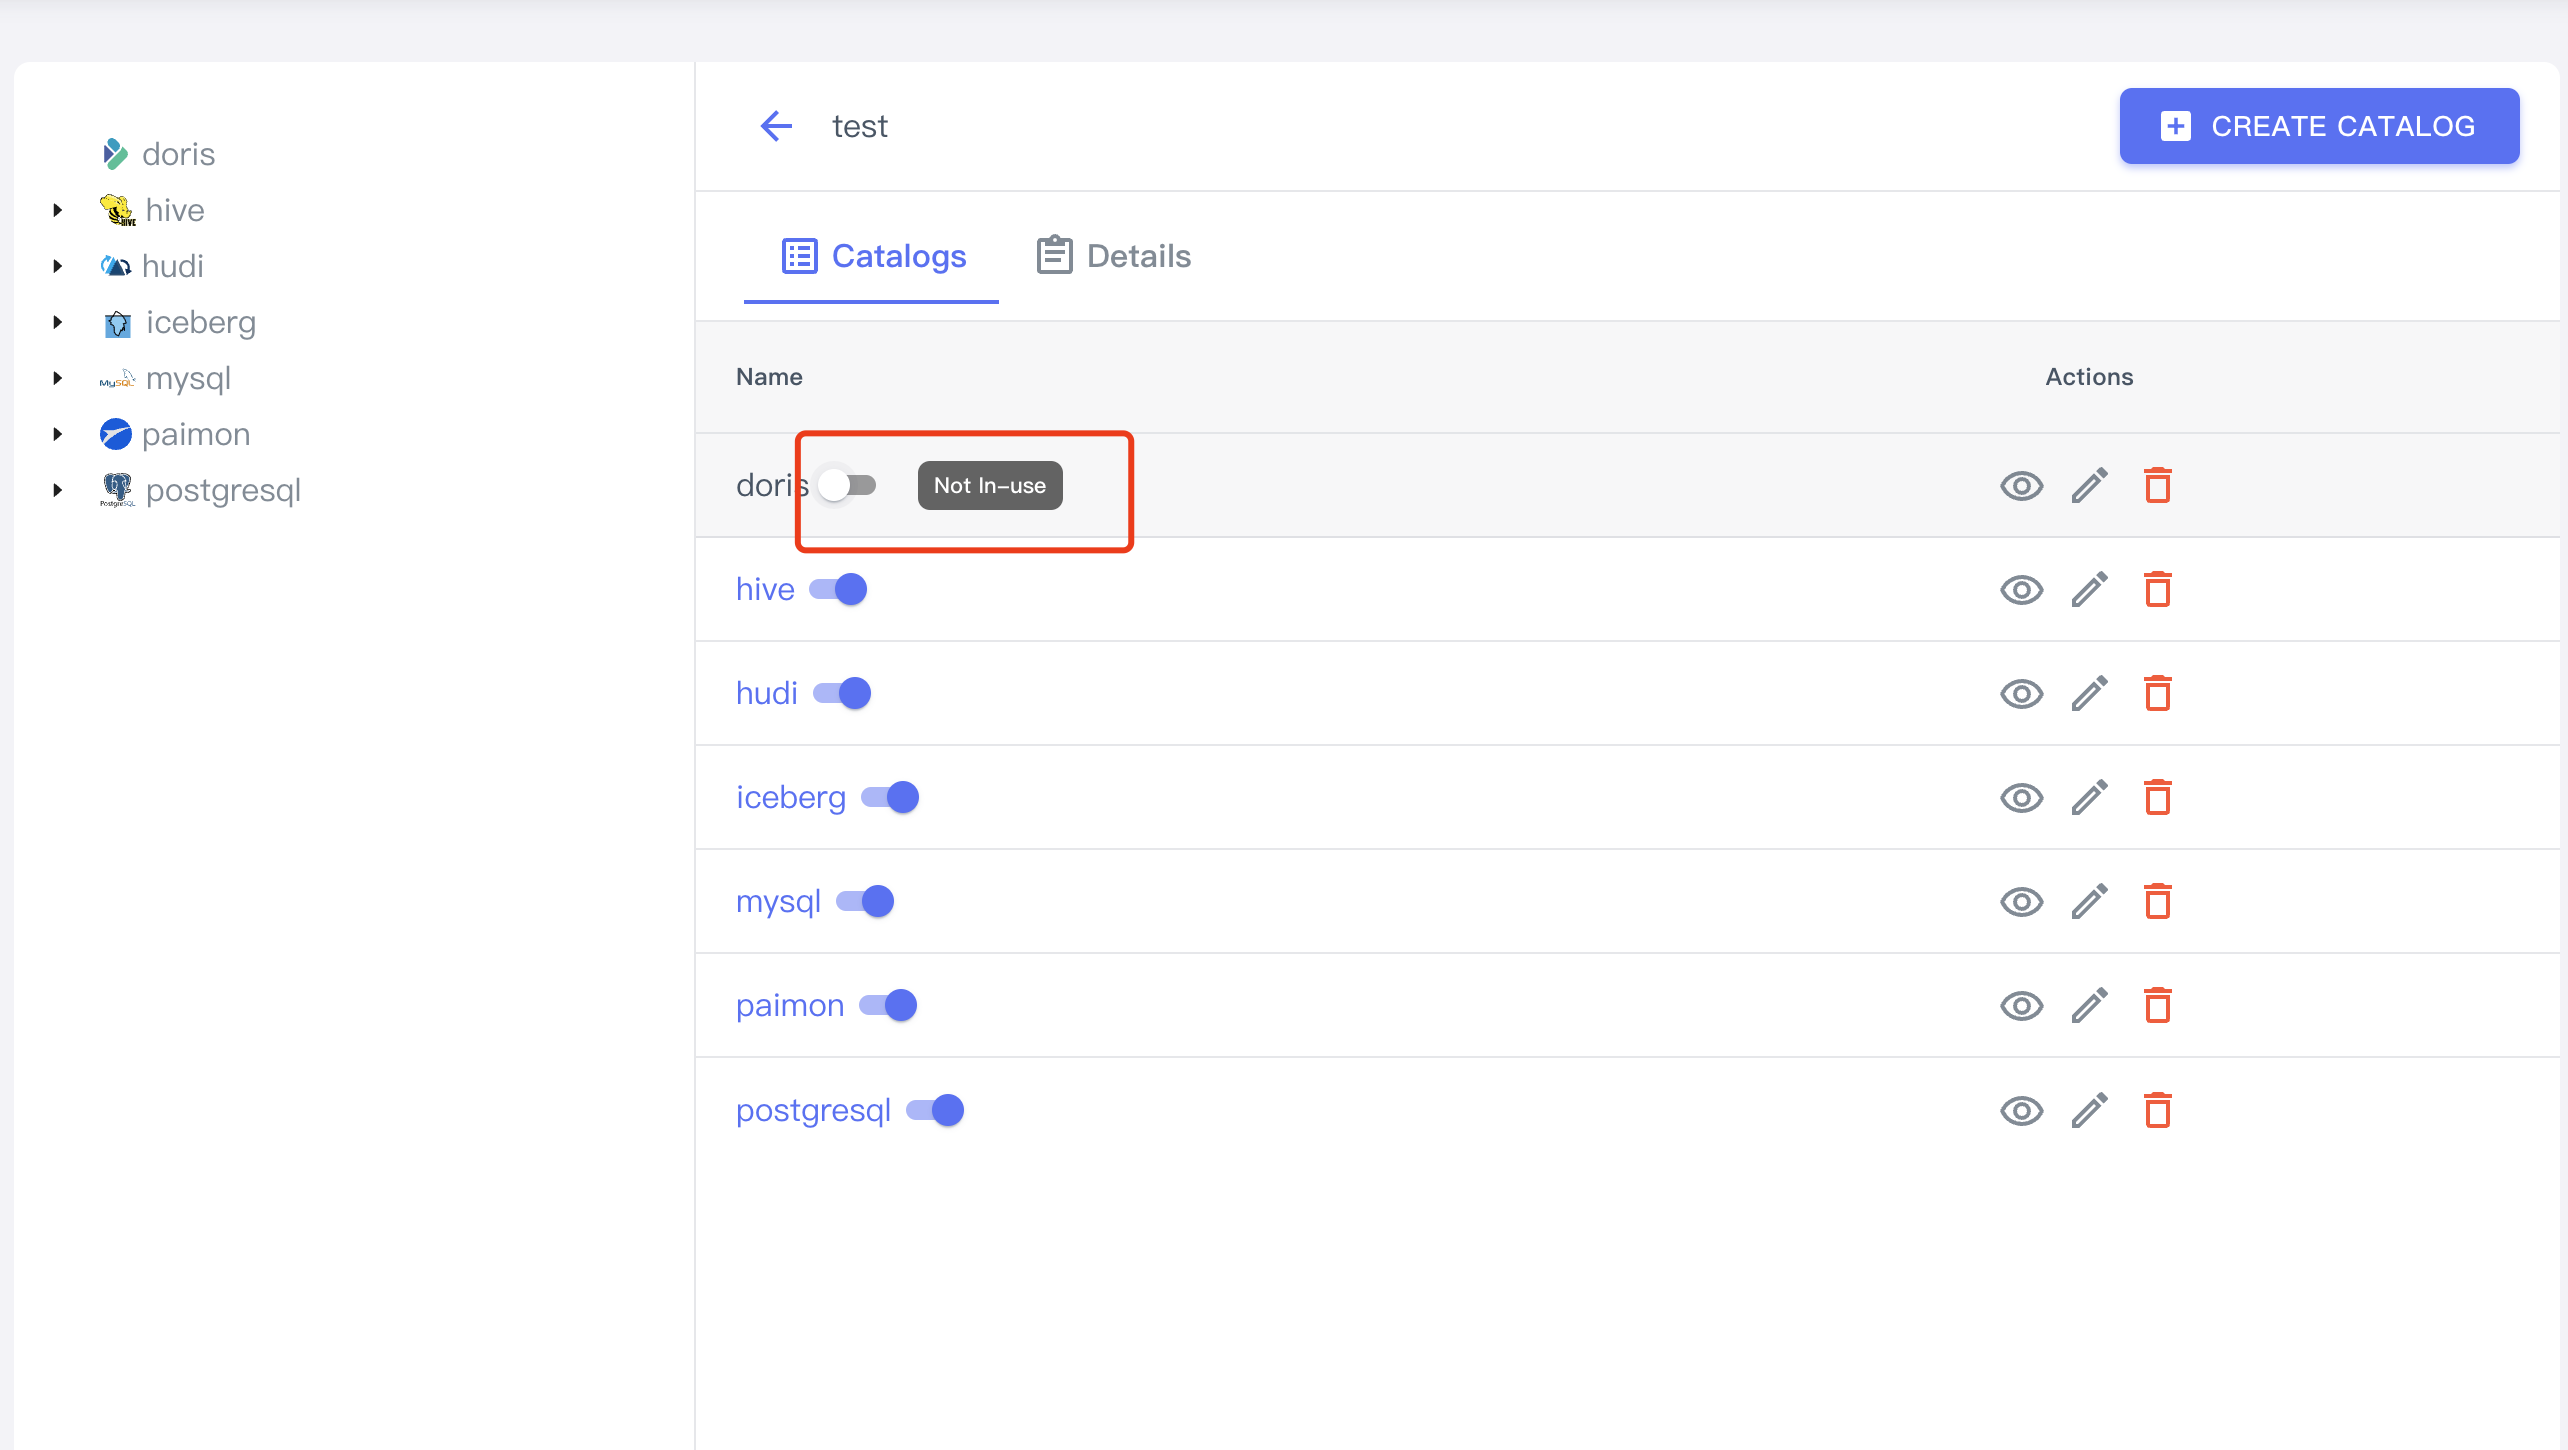The image size is (2568, 1450).
Task: Expand the mysql tree item
Action: [x=58, y=378]
